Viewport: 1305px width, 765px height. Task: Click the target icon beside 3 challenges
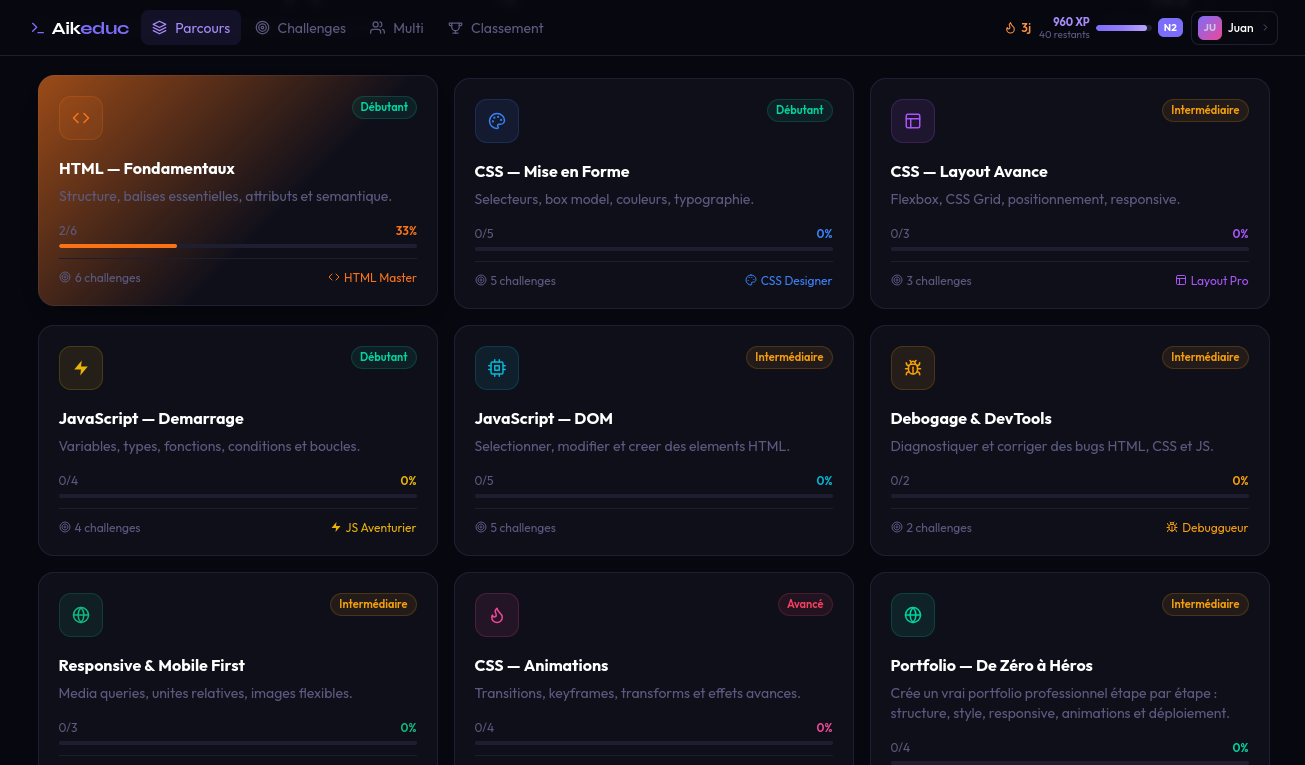click(897, 281)
